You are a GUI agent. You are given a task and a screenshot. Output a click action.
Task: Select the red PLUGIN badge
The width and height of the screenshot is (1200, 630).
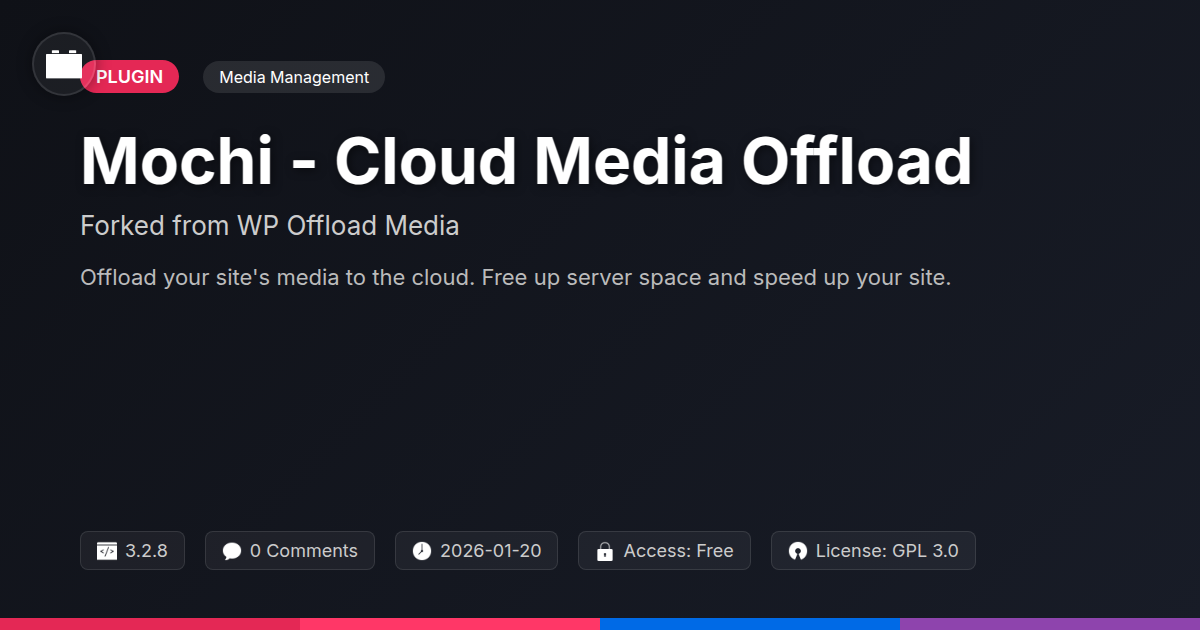130,77
